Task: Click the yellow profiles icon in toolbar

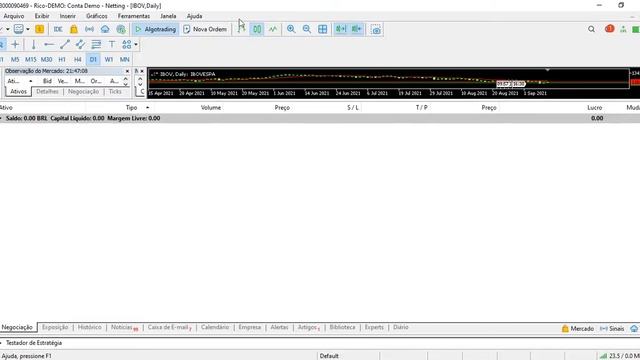Action: [x=40, y=29]
